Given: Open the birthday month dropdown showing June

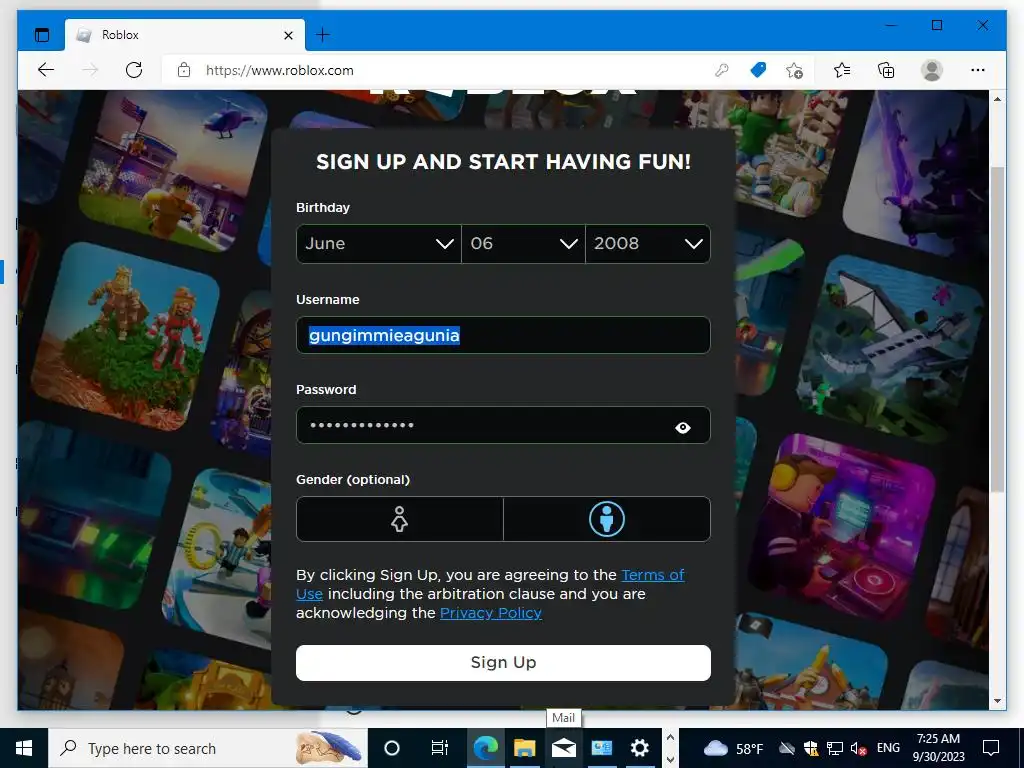Looking at the screenshot, I should [x=379, y=244].
